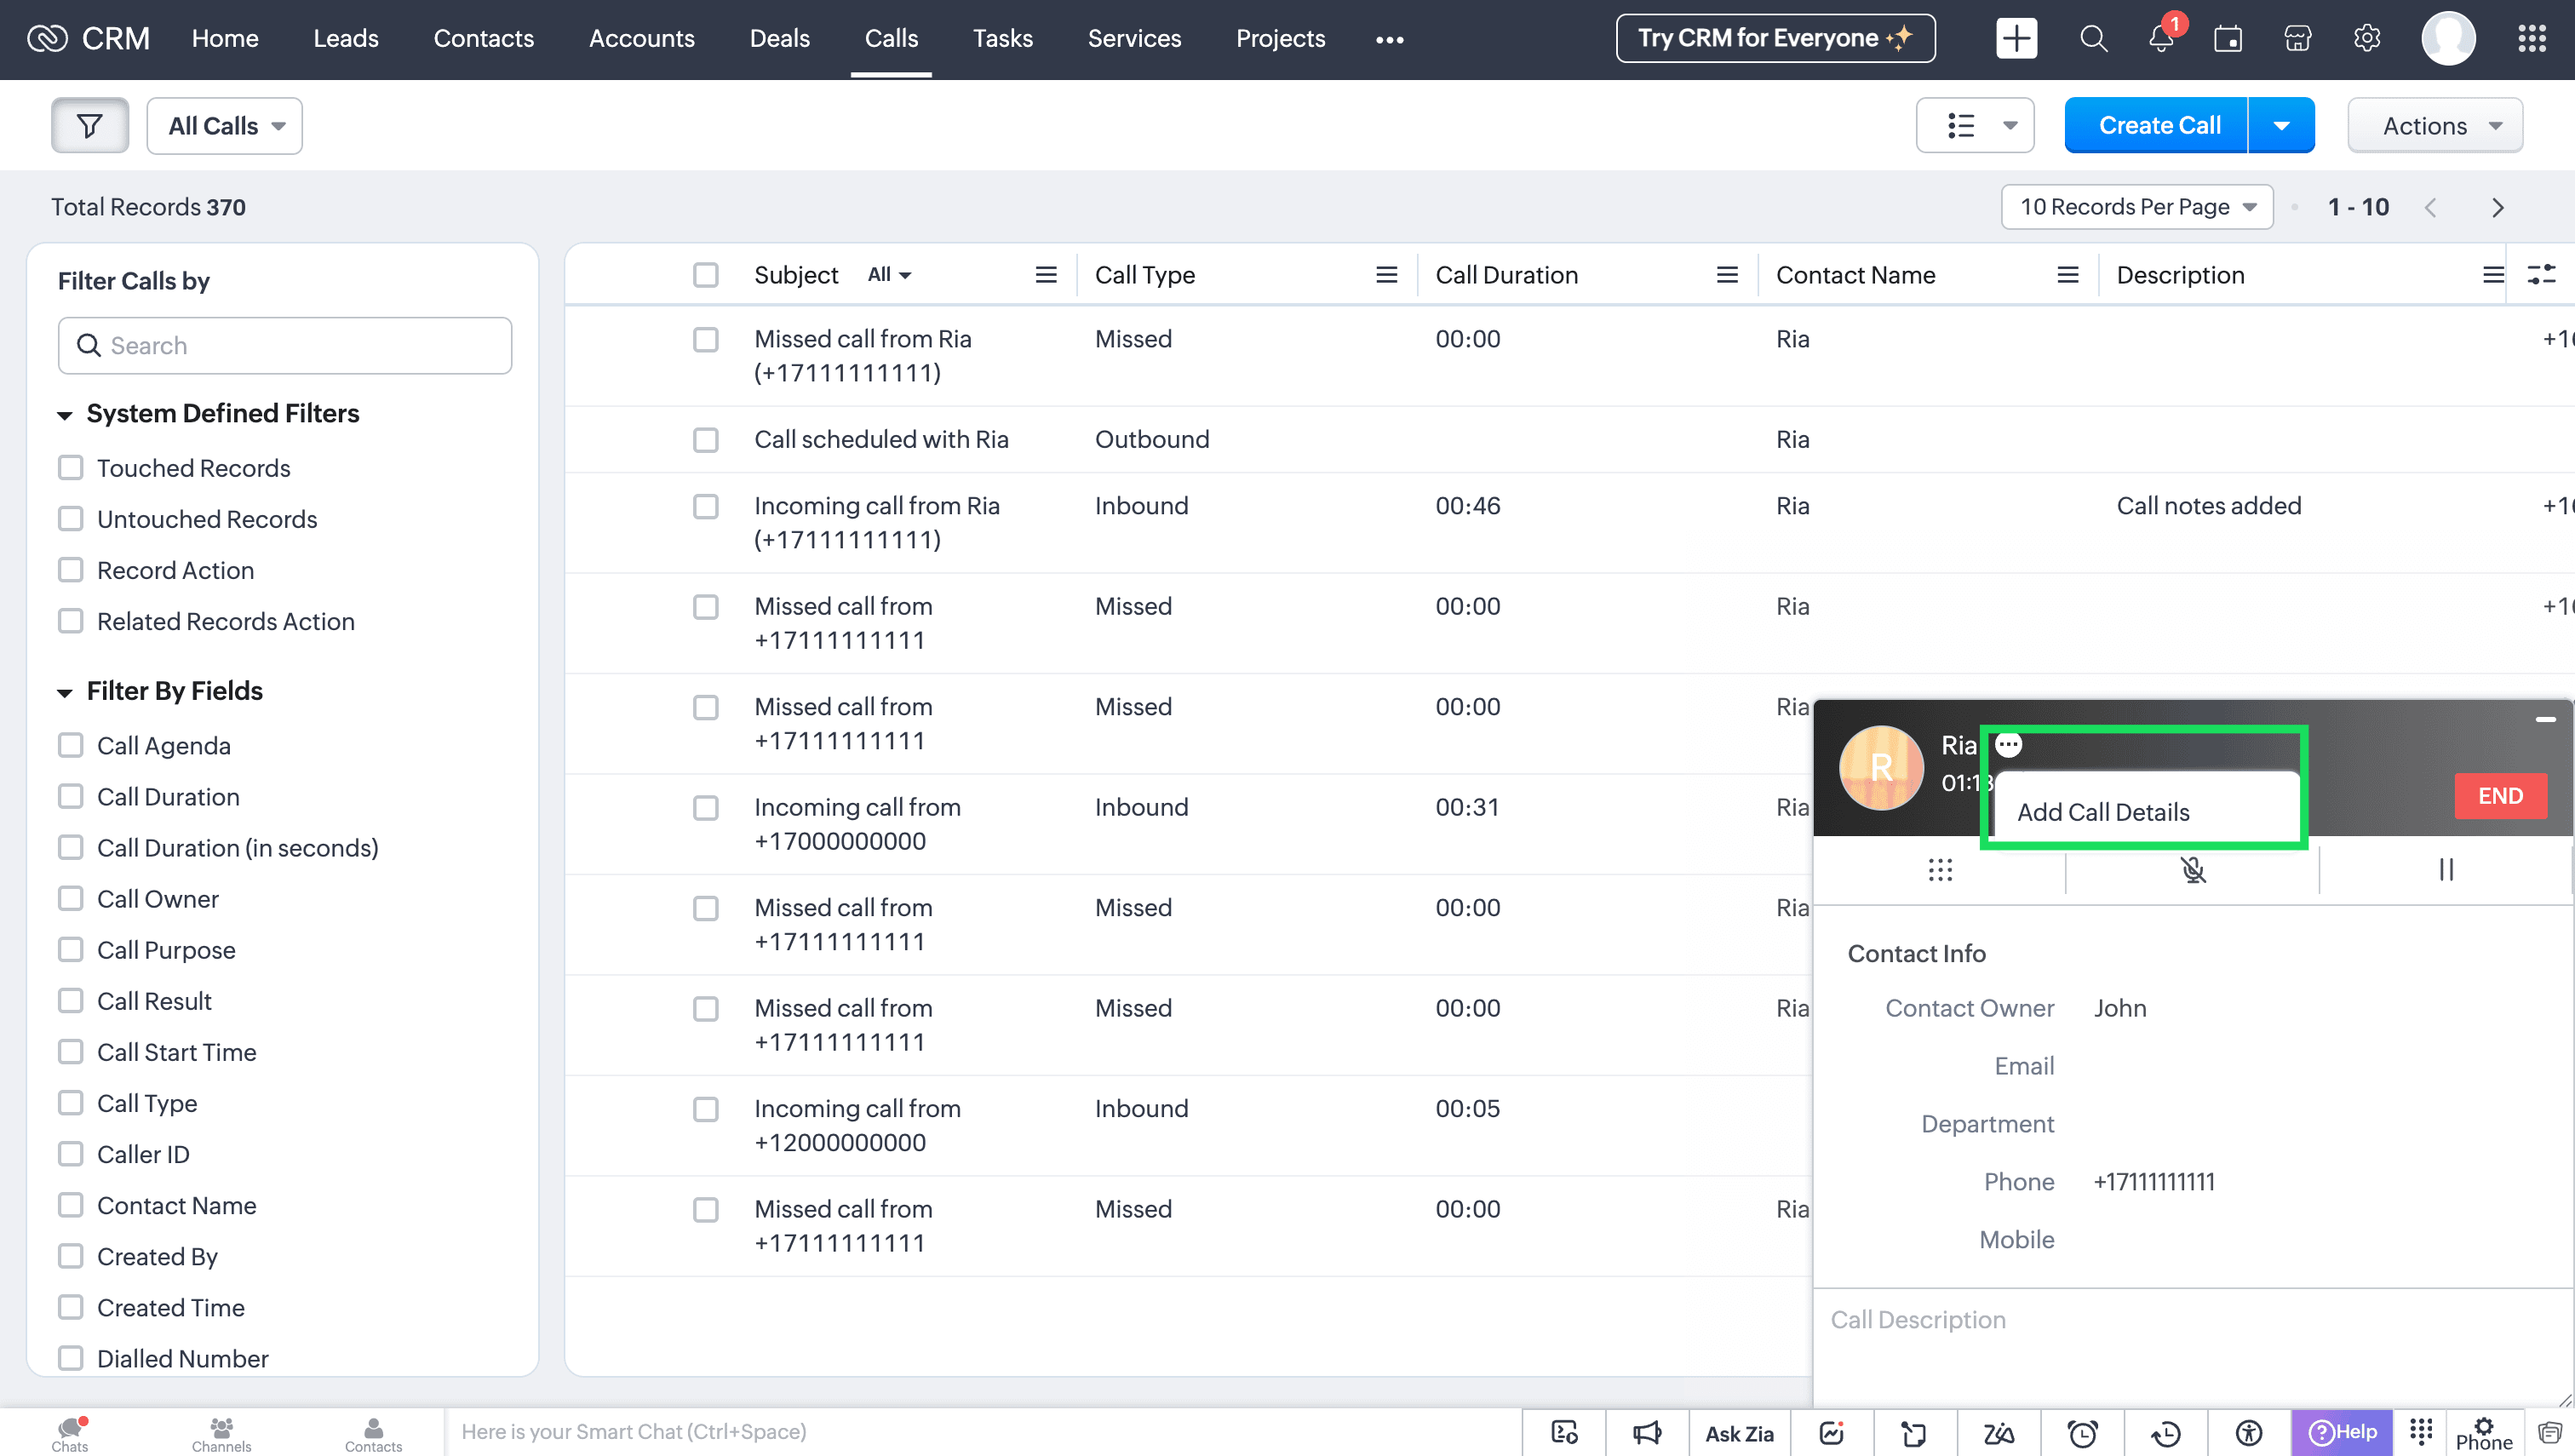Screen dimensions: 2575x1456
Task: Open the call dial pad
Action: (1940, 870)
